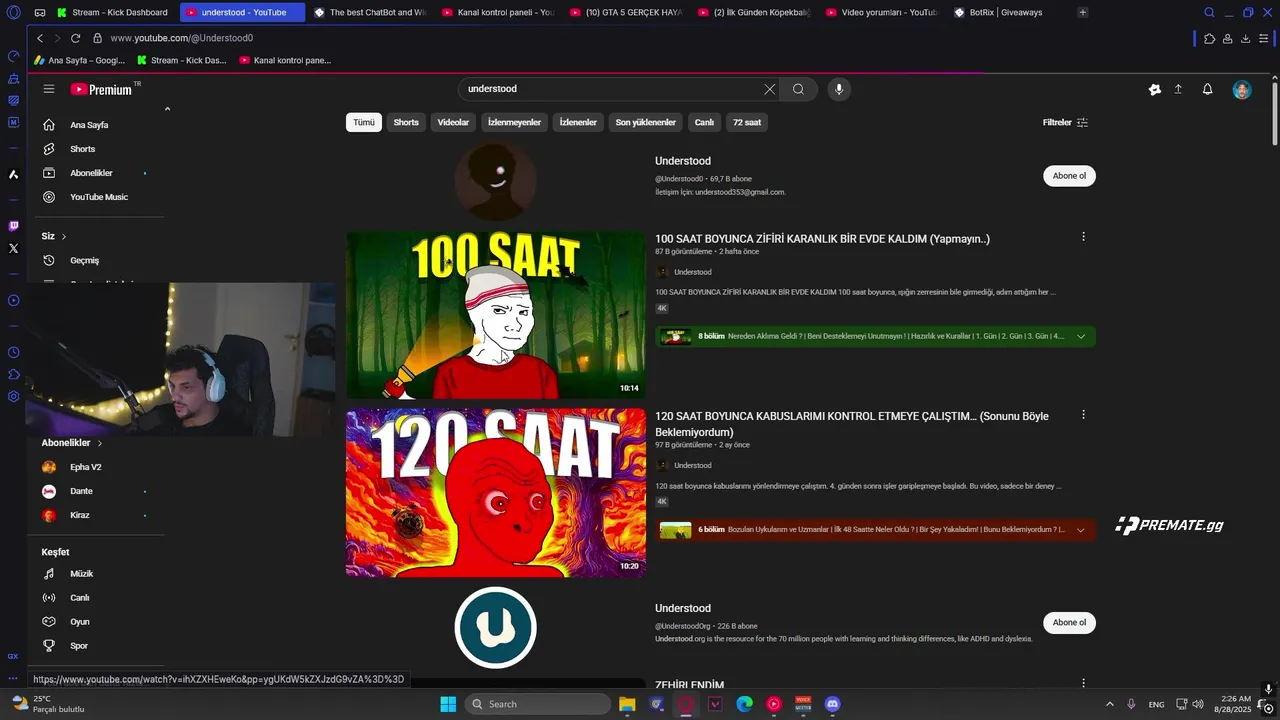Search by voice using the microphone icon
This screenshot has height=720, width=1280.
point(839,89)
